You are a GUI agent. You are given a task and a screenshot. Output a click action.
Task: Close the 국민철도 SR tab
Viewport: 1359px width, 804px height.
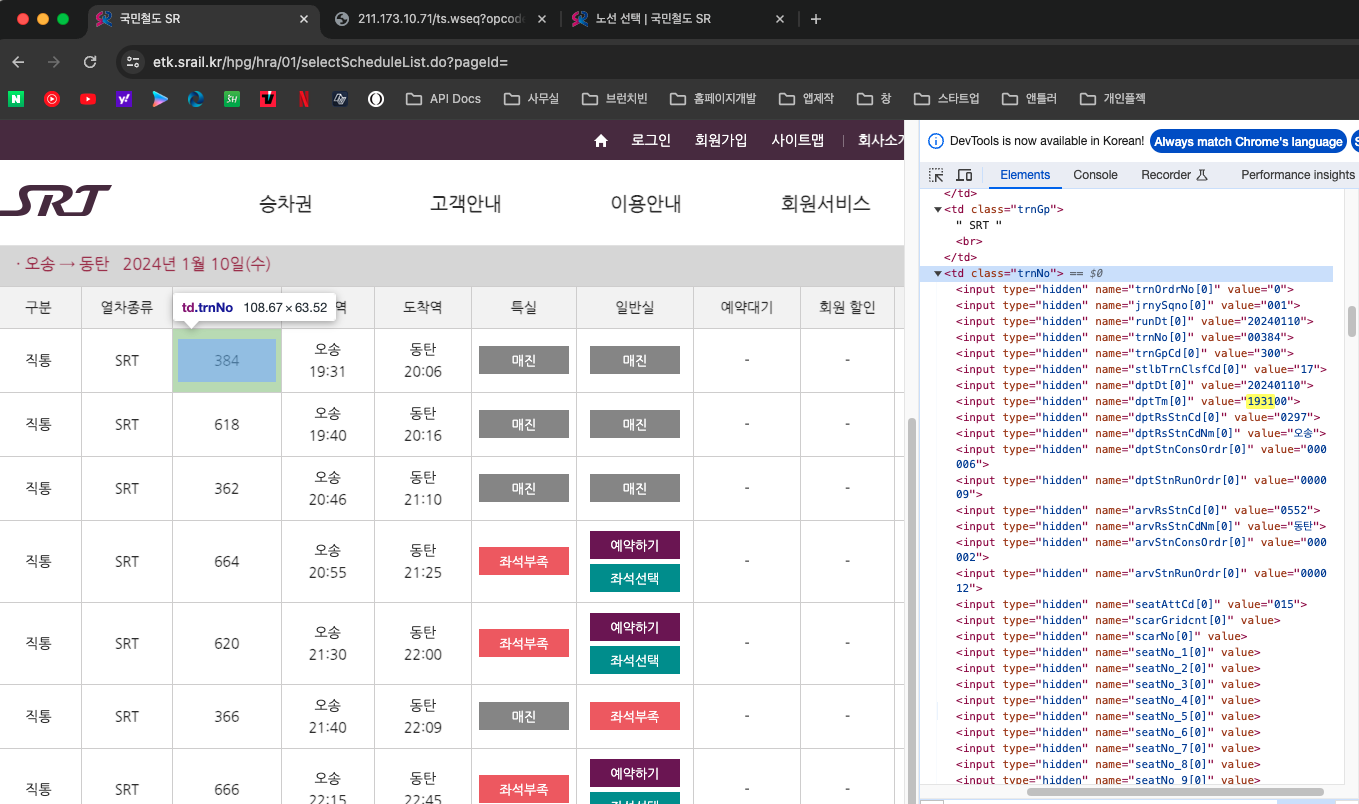pyautogui.click(x=305, y=19)
